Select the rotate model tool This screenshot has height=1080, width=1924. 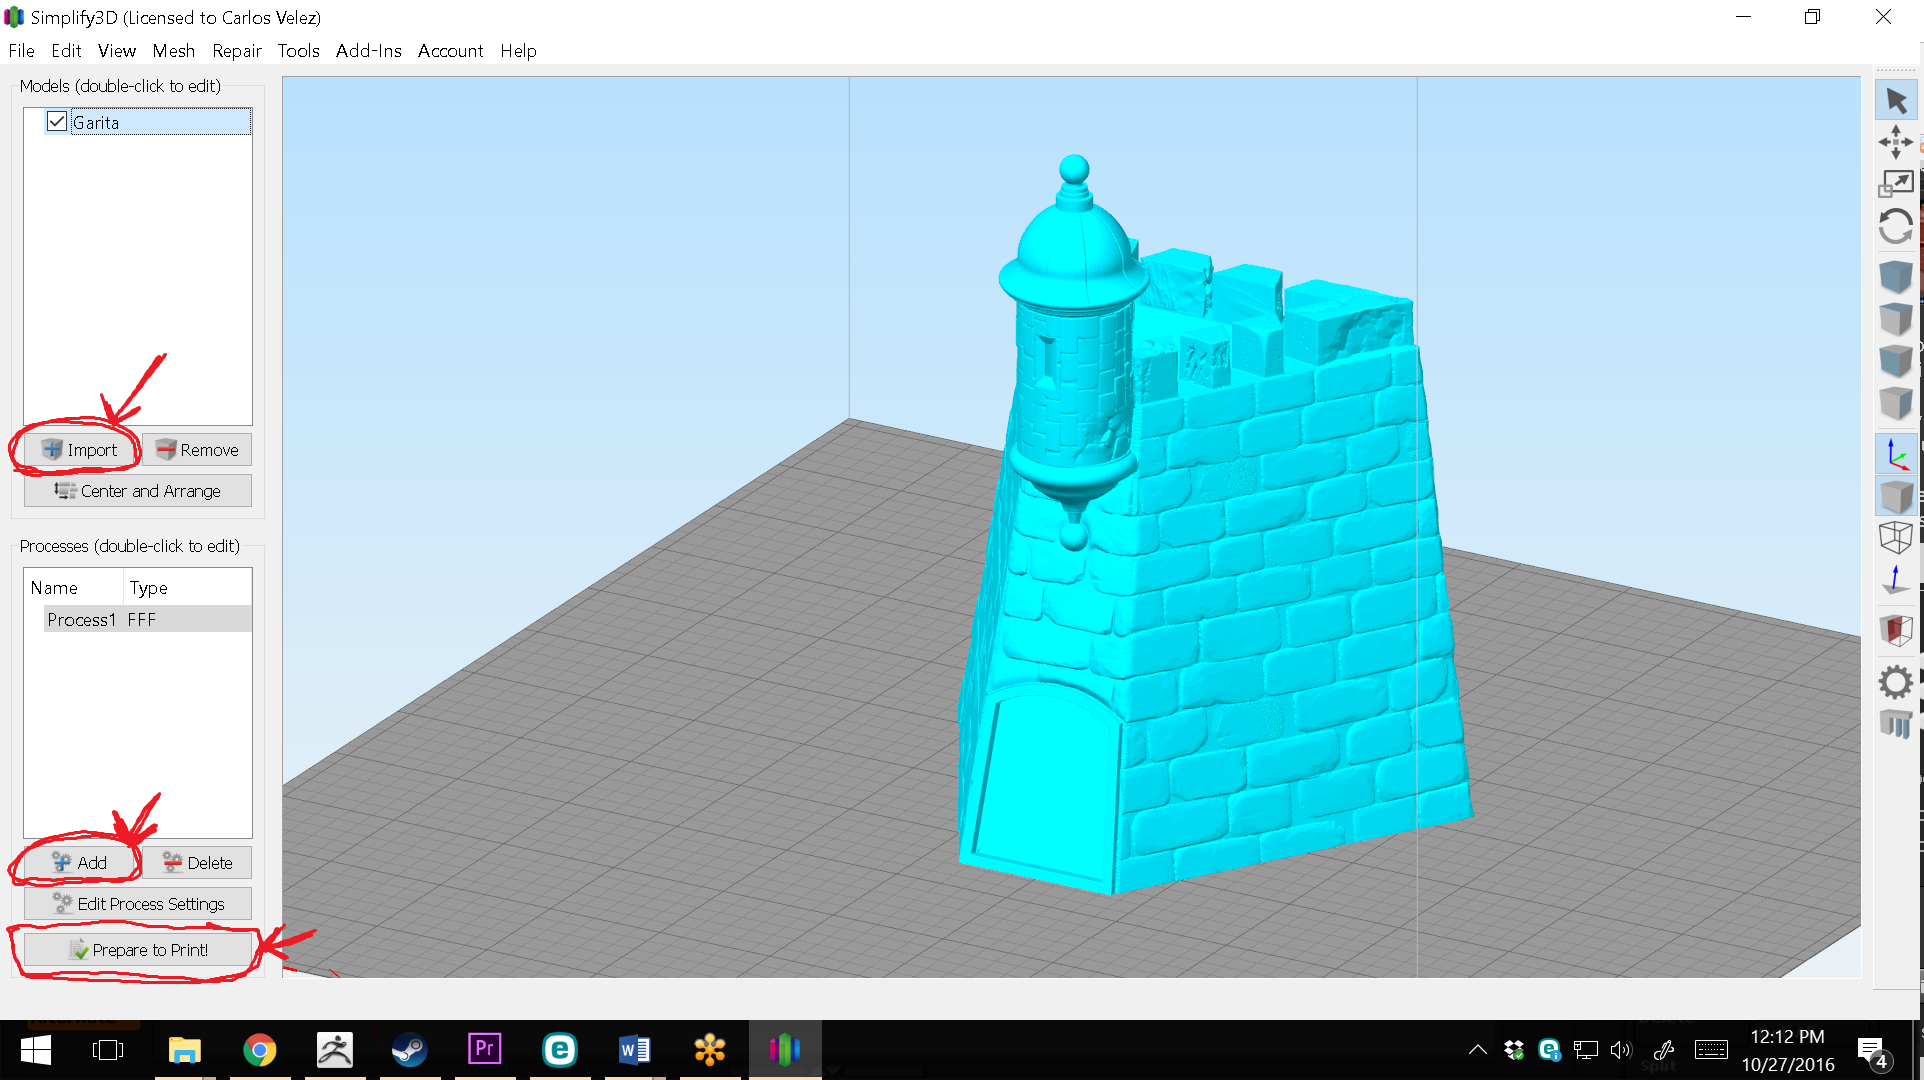tap(1896, 227)
